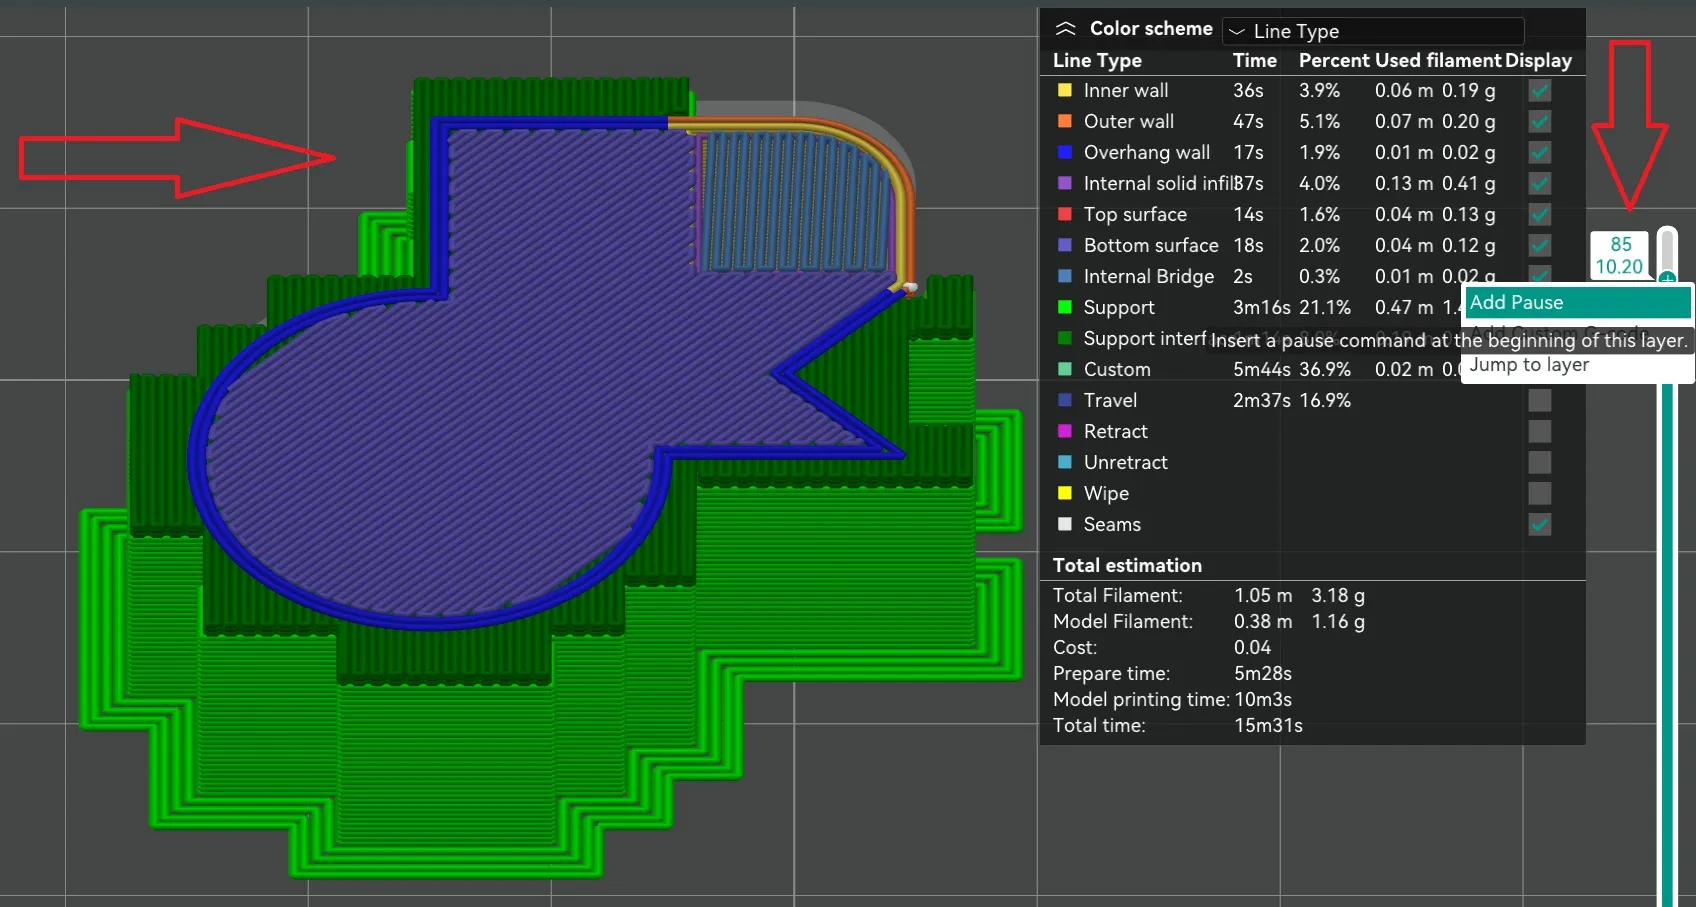Click the plus icon on the layer slider

[x=1667, y=278]
